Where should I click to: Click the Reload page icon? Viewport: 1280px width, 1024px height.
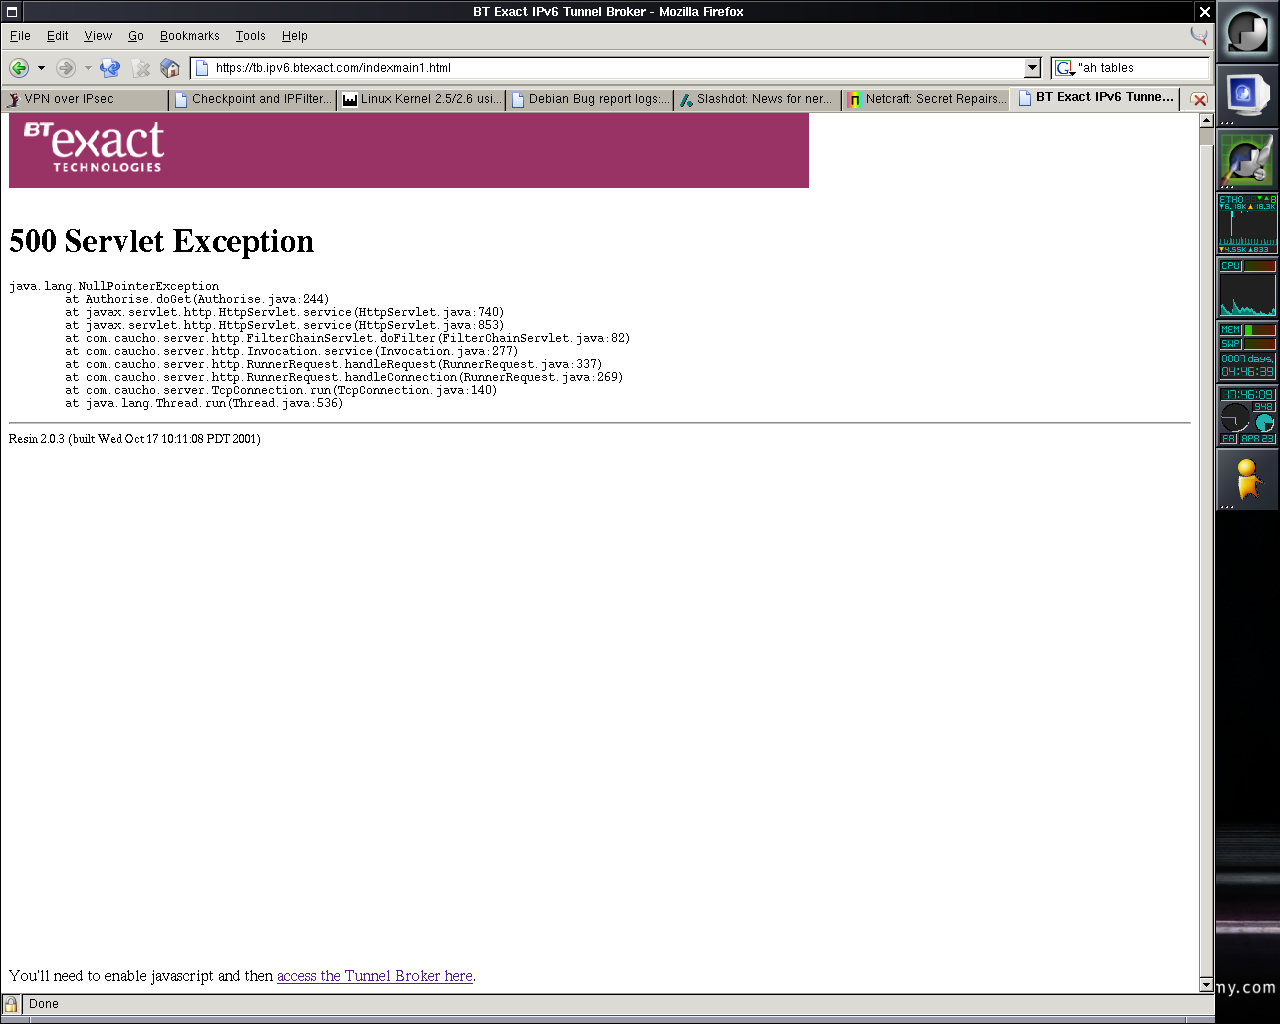click(110, 68)
